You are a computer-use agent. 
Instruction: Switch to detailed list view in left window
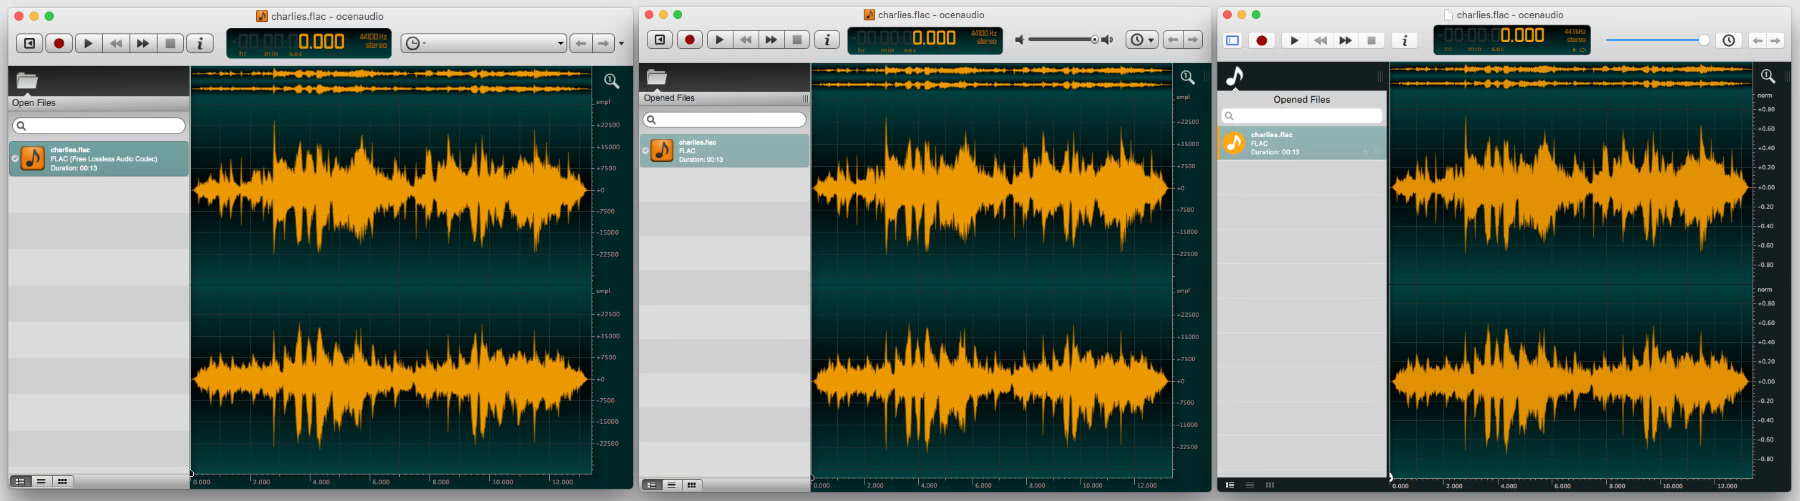[x=20, y=481]
